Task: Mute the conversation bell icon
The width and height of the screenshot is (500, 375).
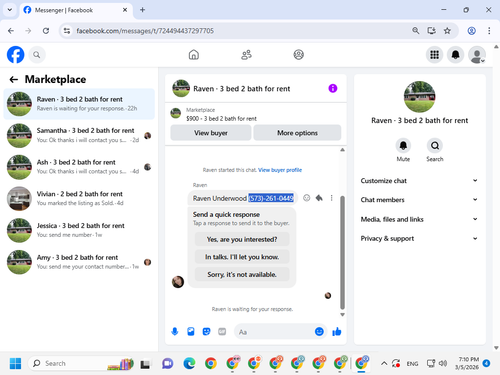Action: (x=403, y=146)
